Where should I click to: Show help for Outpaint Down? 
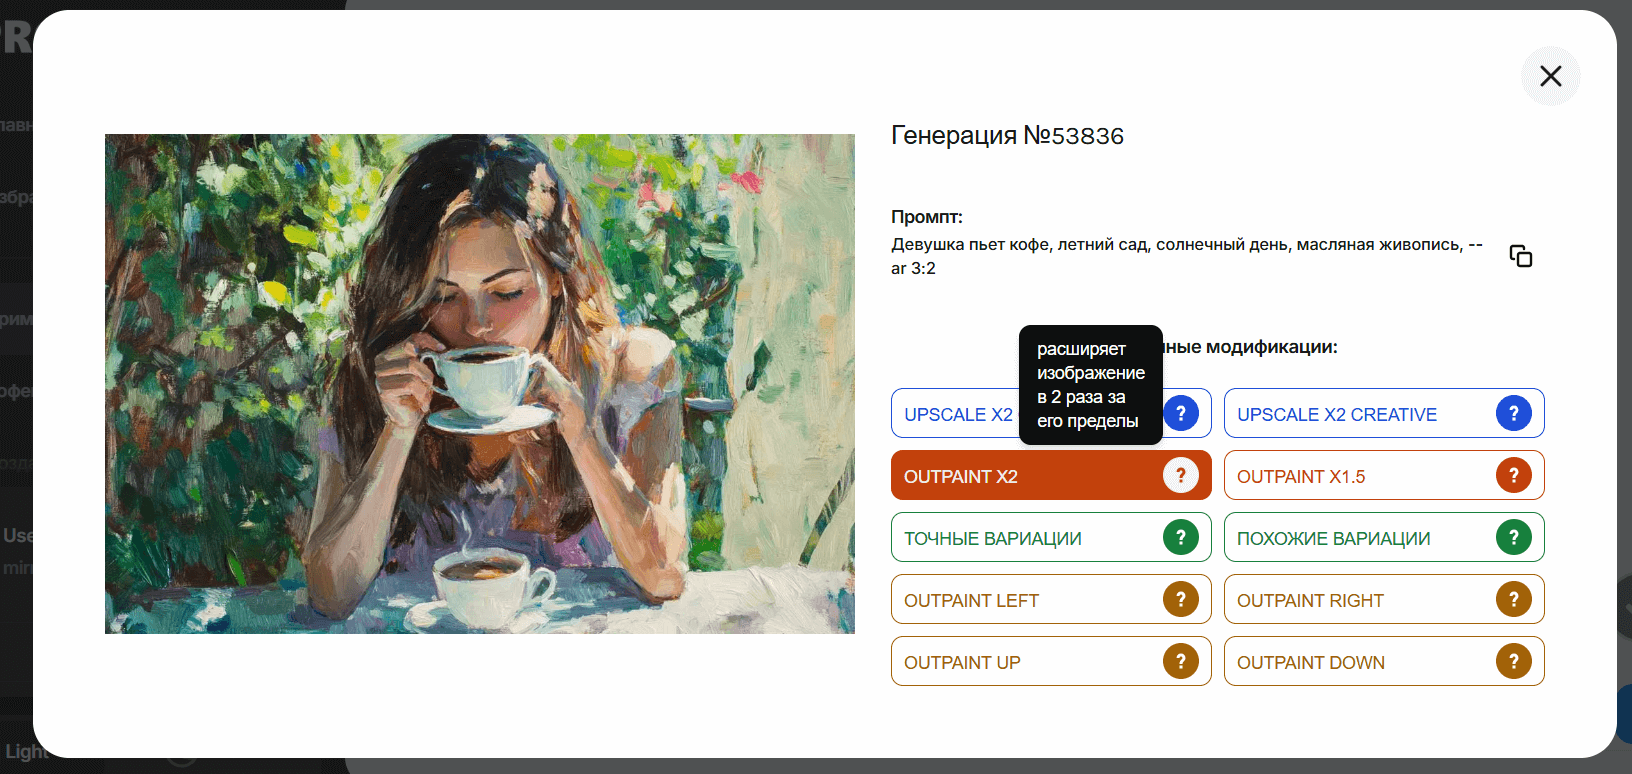point(1514,661)
